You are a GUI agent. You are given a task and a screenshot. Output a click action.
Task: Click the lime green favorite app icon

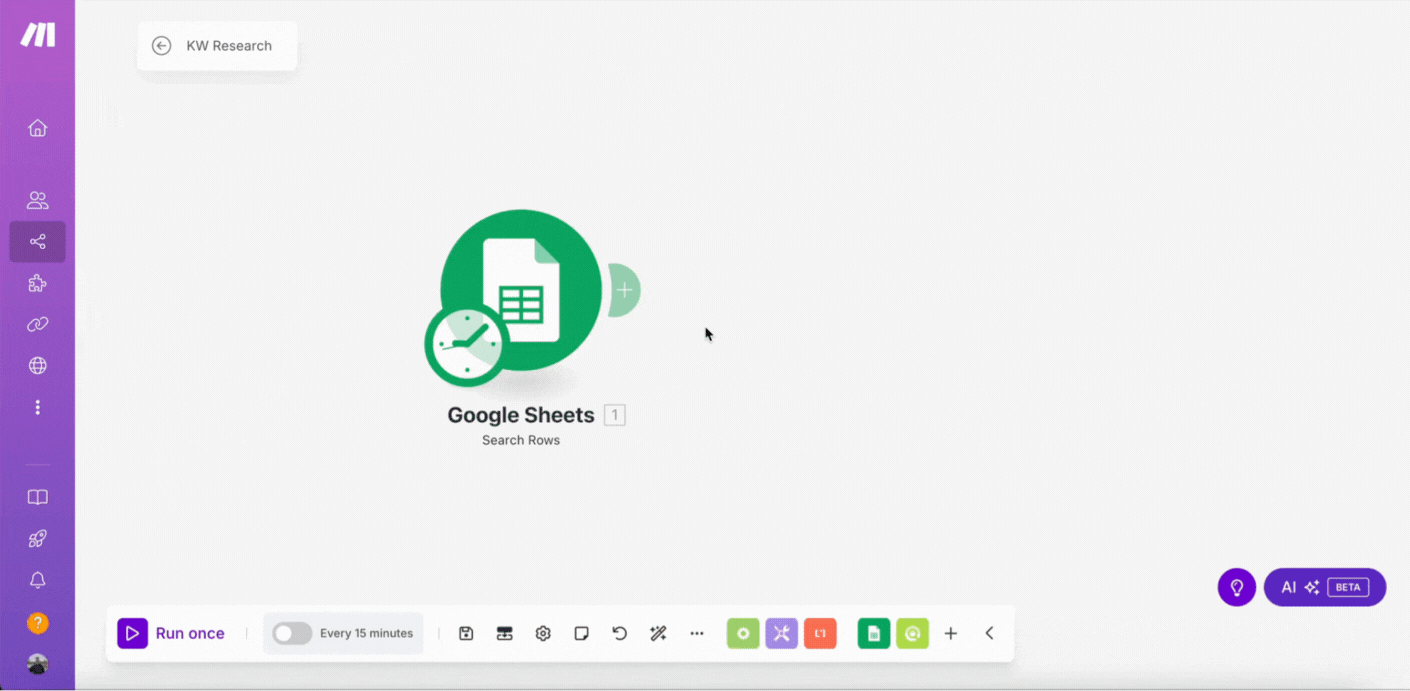pos(912,633)
